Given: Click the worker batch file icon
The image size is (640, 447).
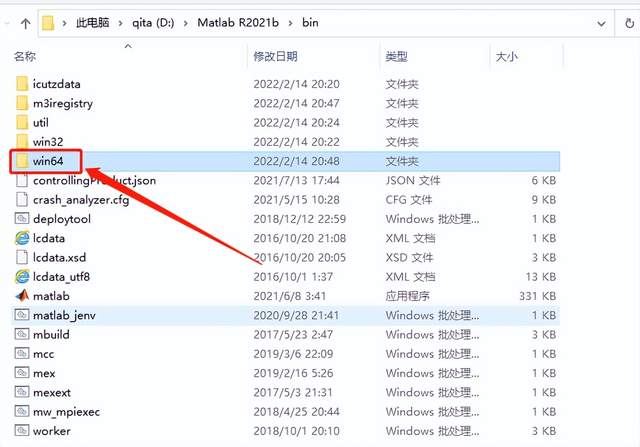Looking at the screenshot, I should click(x=22, y=431).
